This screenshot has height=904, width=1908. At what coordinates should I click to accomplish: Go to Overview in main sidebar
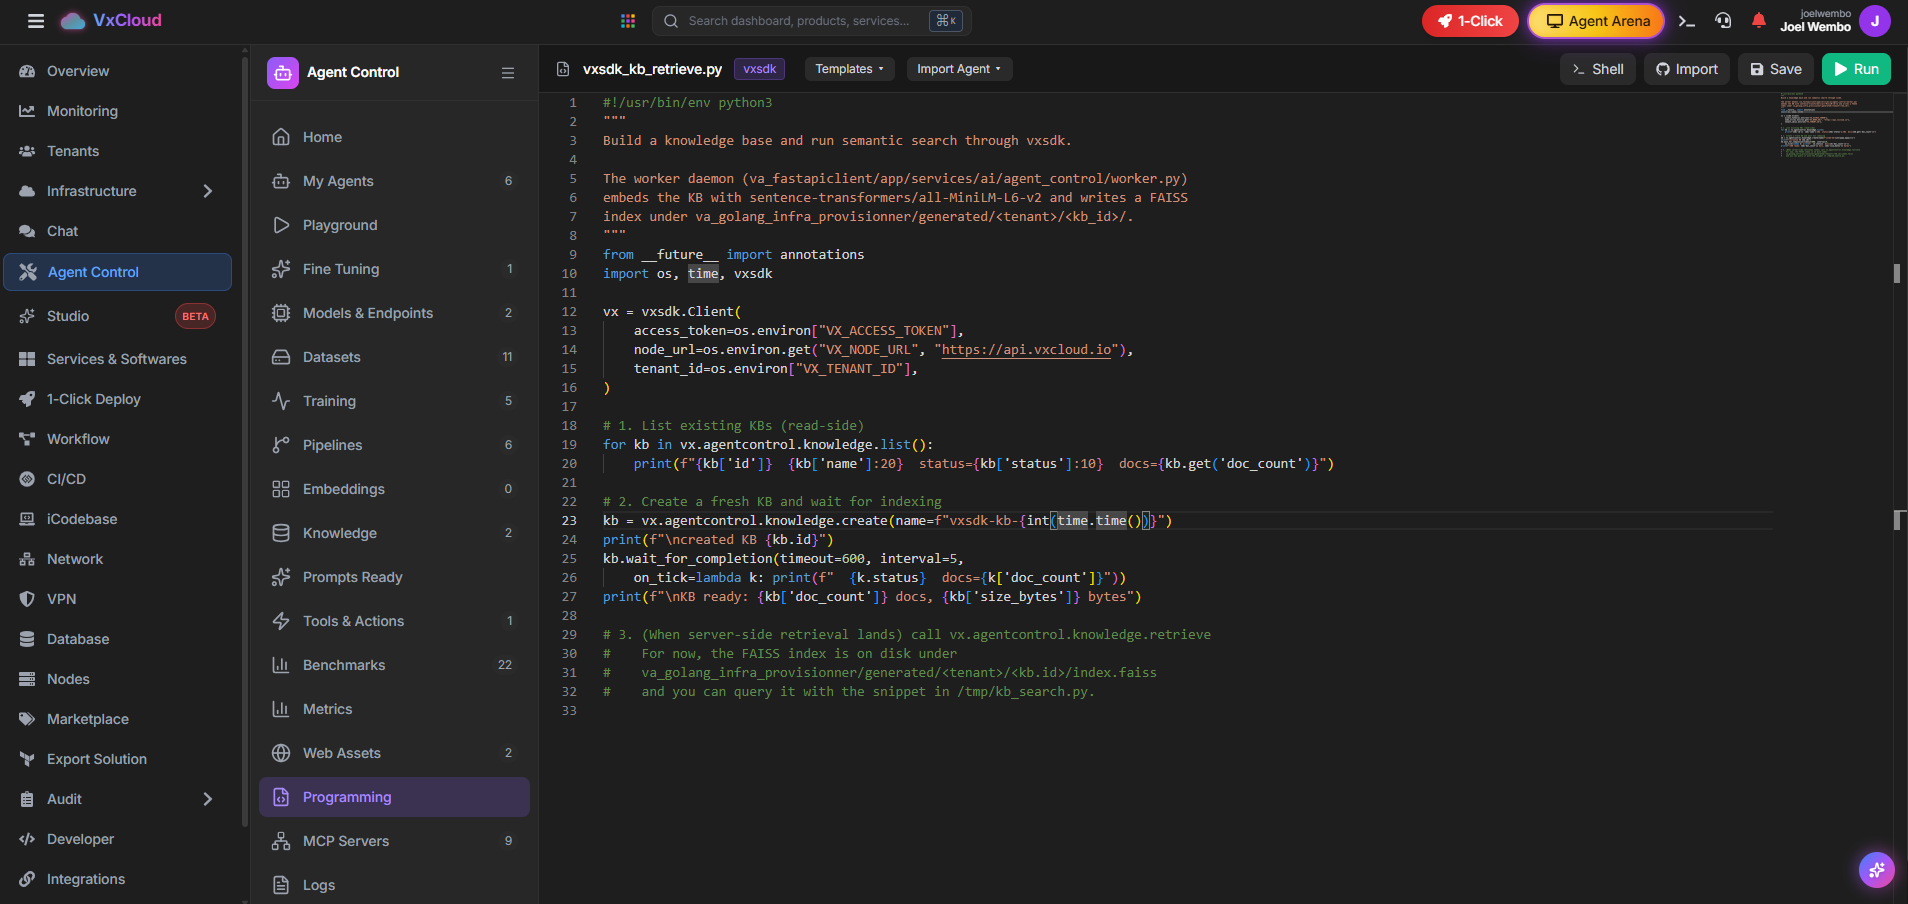[120, 71]
